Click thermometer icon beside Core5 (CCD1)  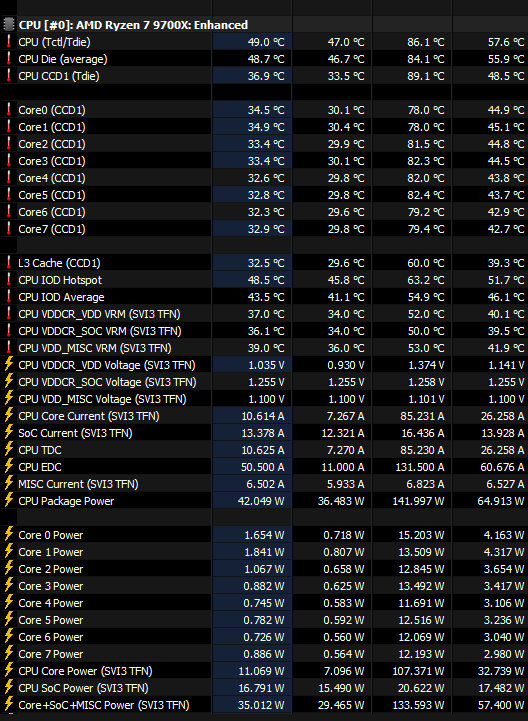point(8,195)
